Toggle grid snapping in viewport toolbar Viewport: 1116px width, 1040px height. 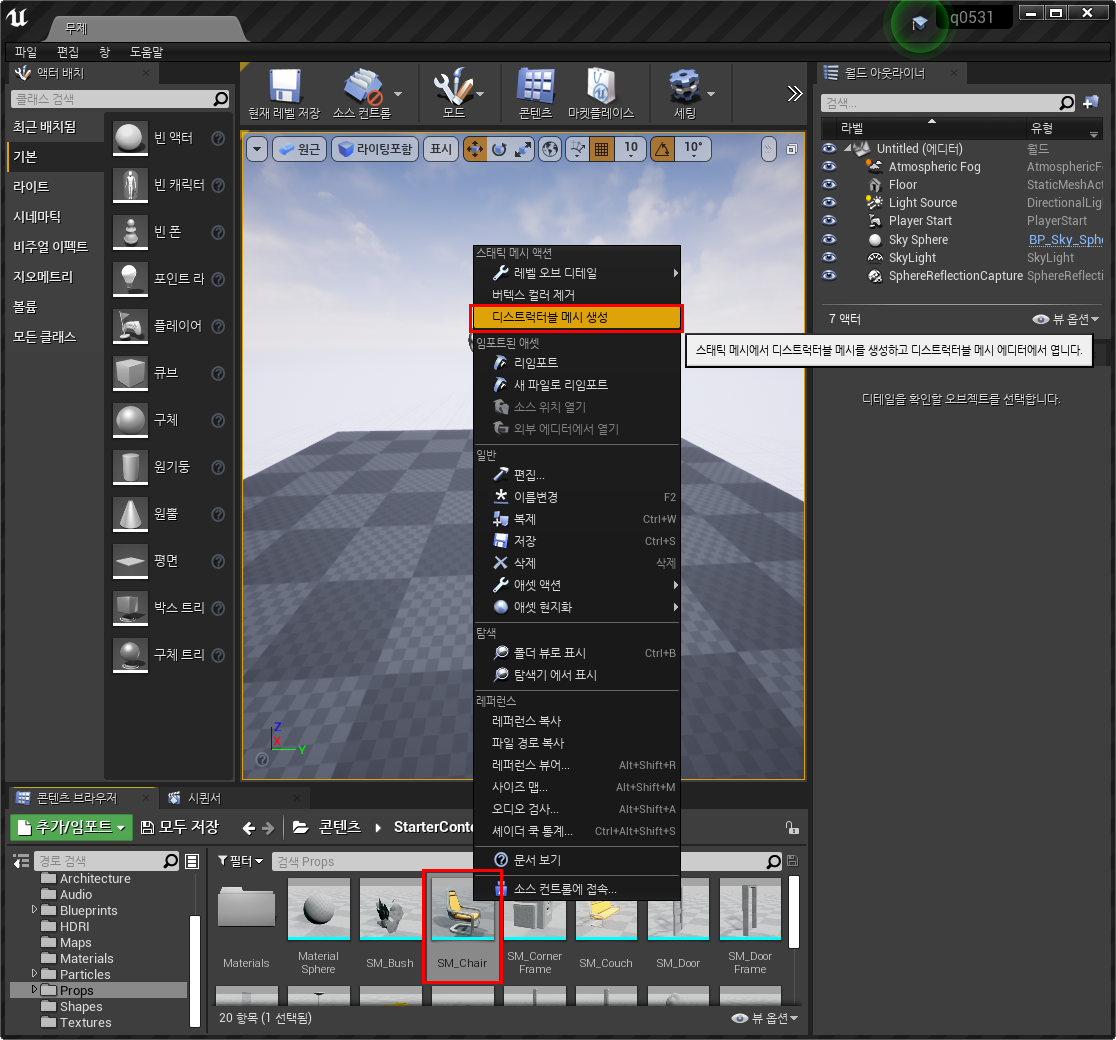[x=601, y=149]
